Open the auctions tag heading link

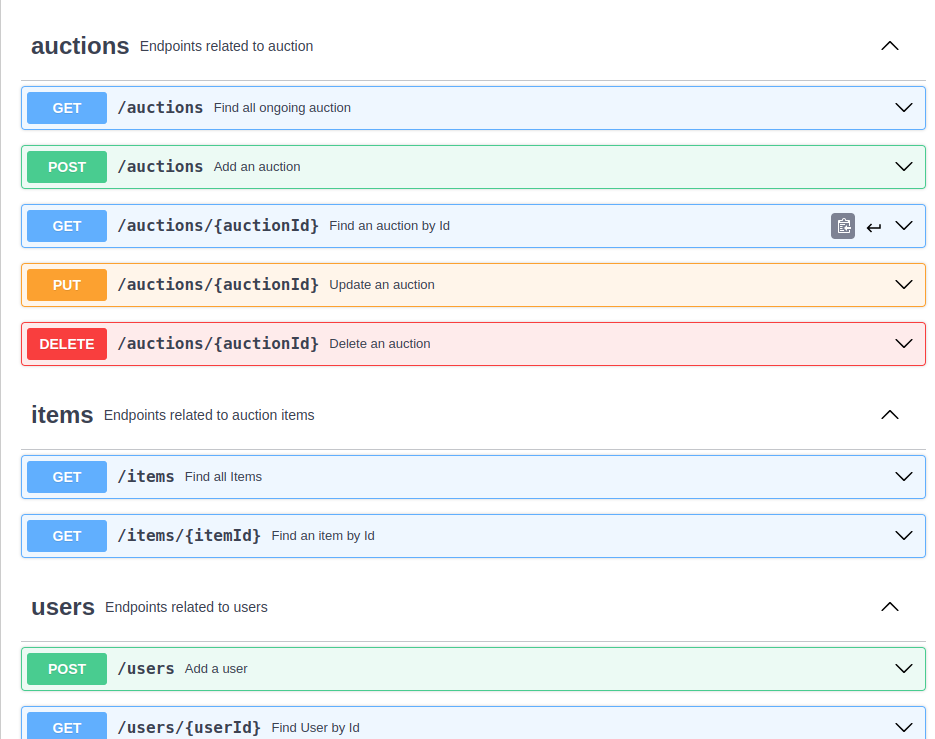click(80, 46)
